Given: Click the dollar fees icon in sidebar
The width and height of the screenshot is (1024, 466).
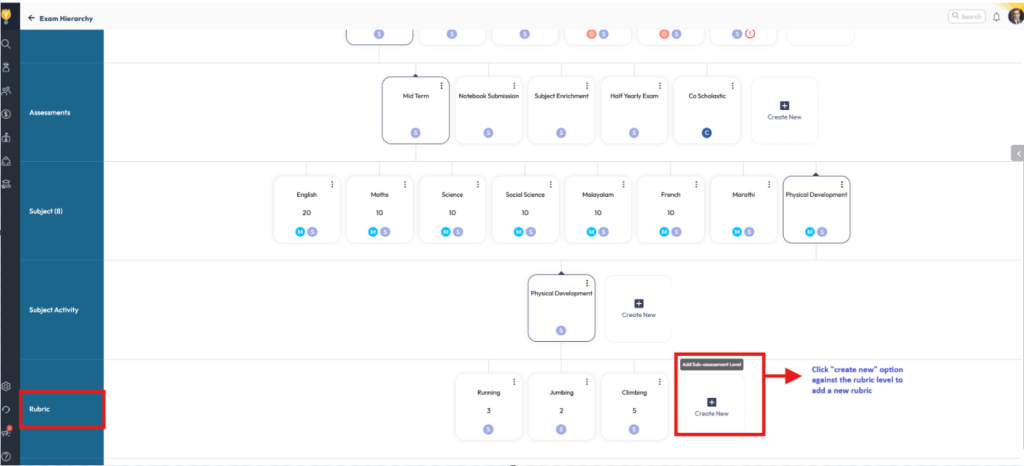Looking at the screenshot, I should (x=6, y=114).
